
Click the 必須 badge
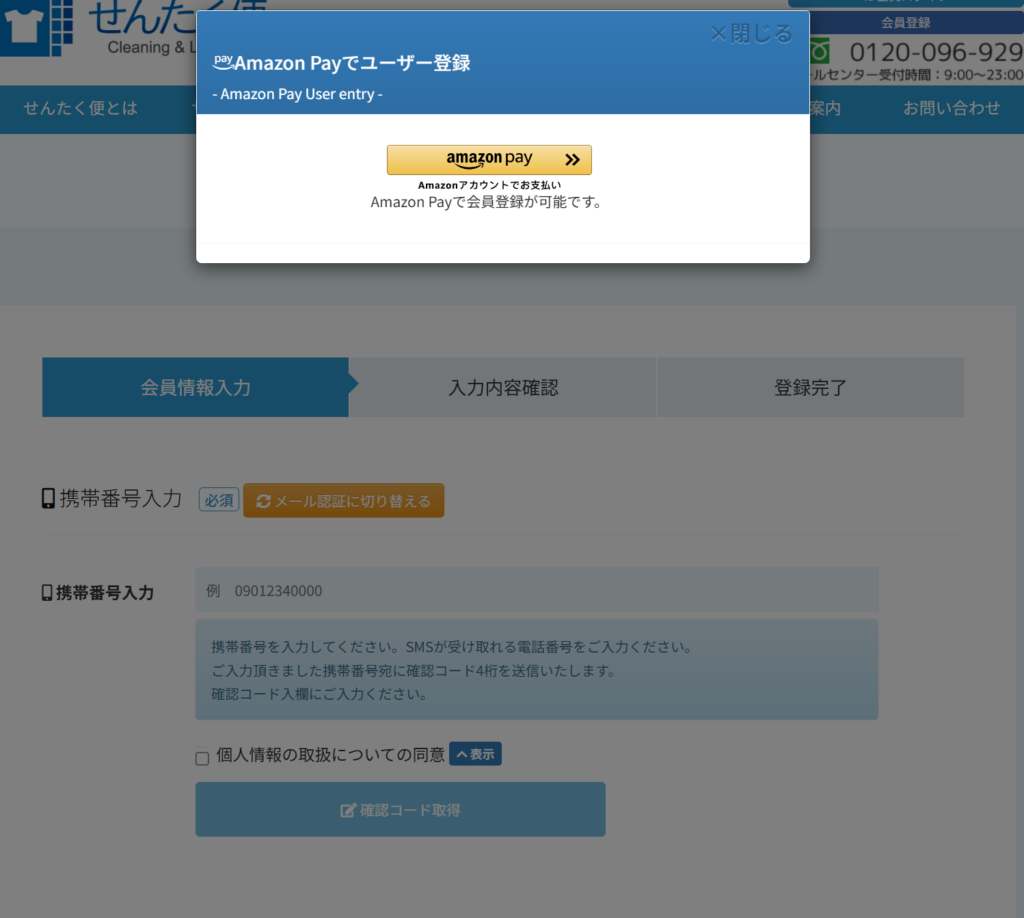coord(219,500)
